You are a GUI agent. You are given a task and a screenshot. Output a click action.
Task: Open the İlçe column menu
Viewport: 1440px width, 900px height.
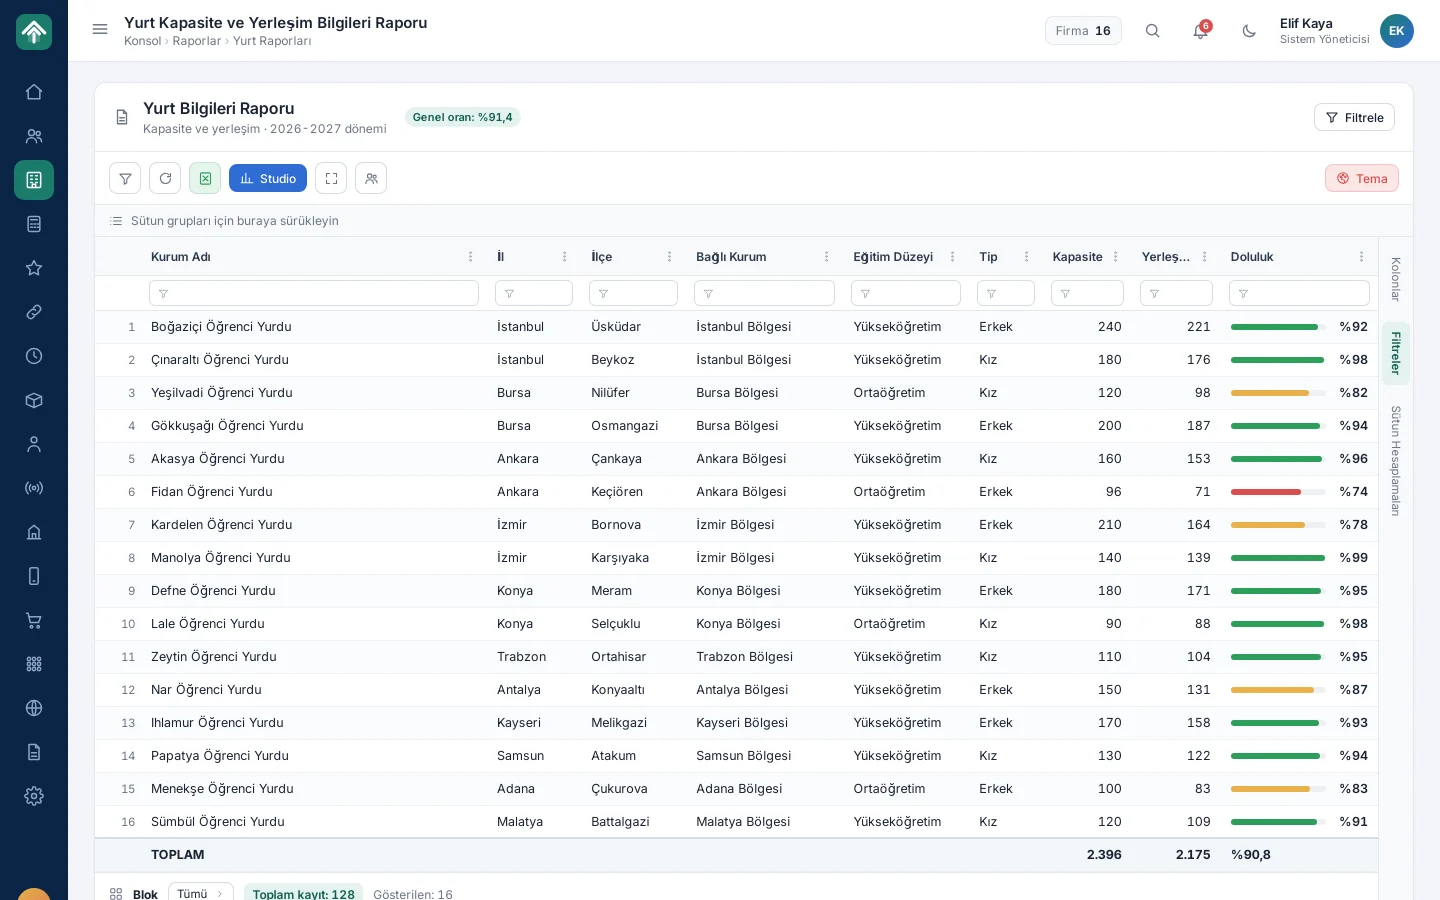point(670,257)
